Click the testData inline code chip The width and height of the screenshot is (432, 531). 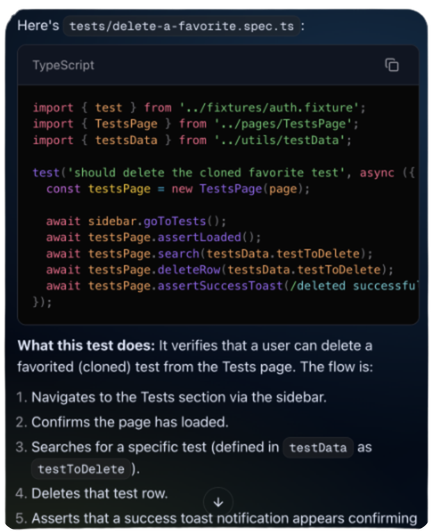tap(318, 448)
